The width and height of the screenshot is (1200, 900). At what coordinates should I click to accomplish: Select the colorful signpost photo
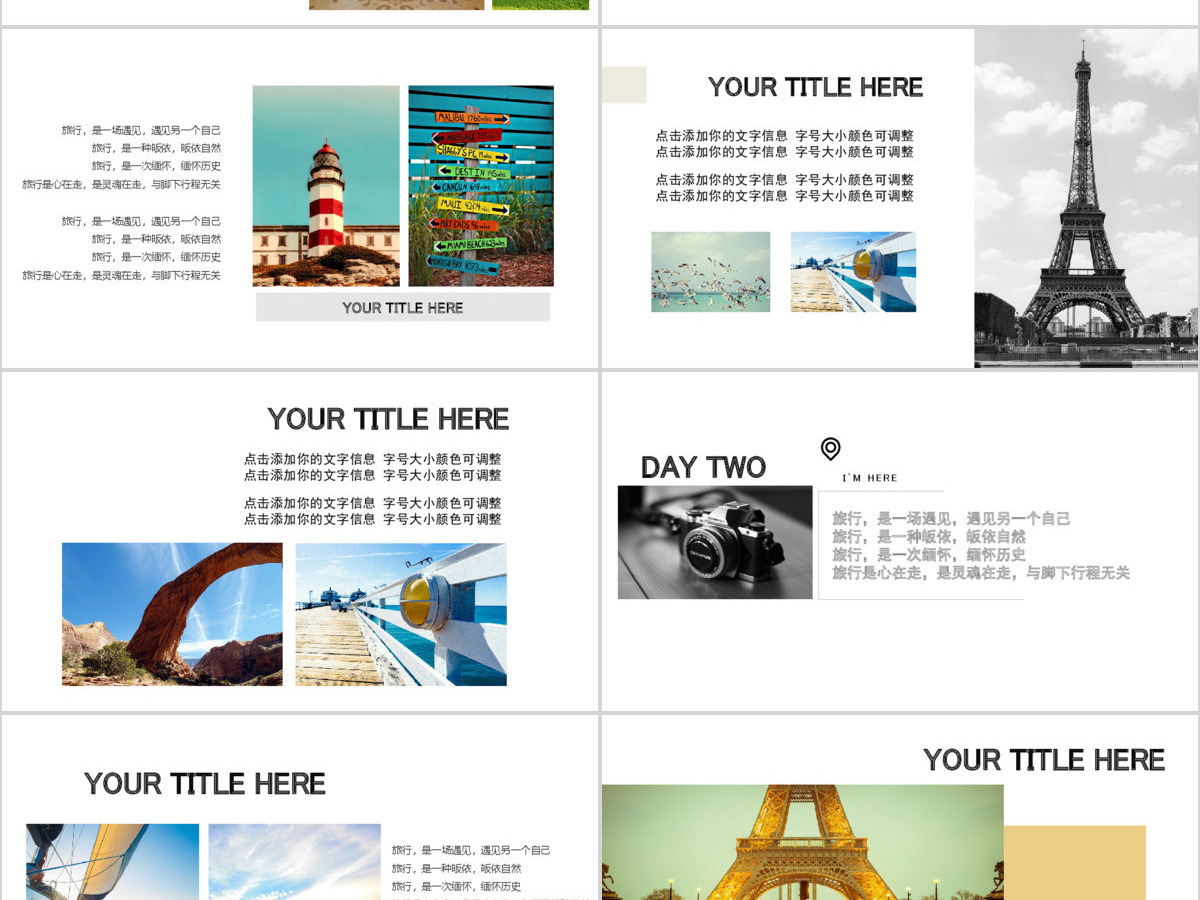(481, 186)
